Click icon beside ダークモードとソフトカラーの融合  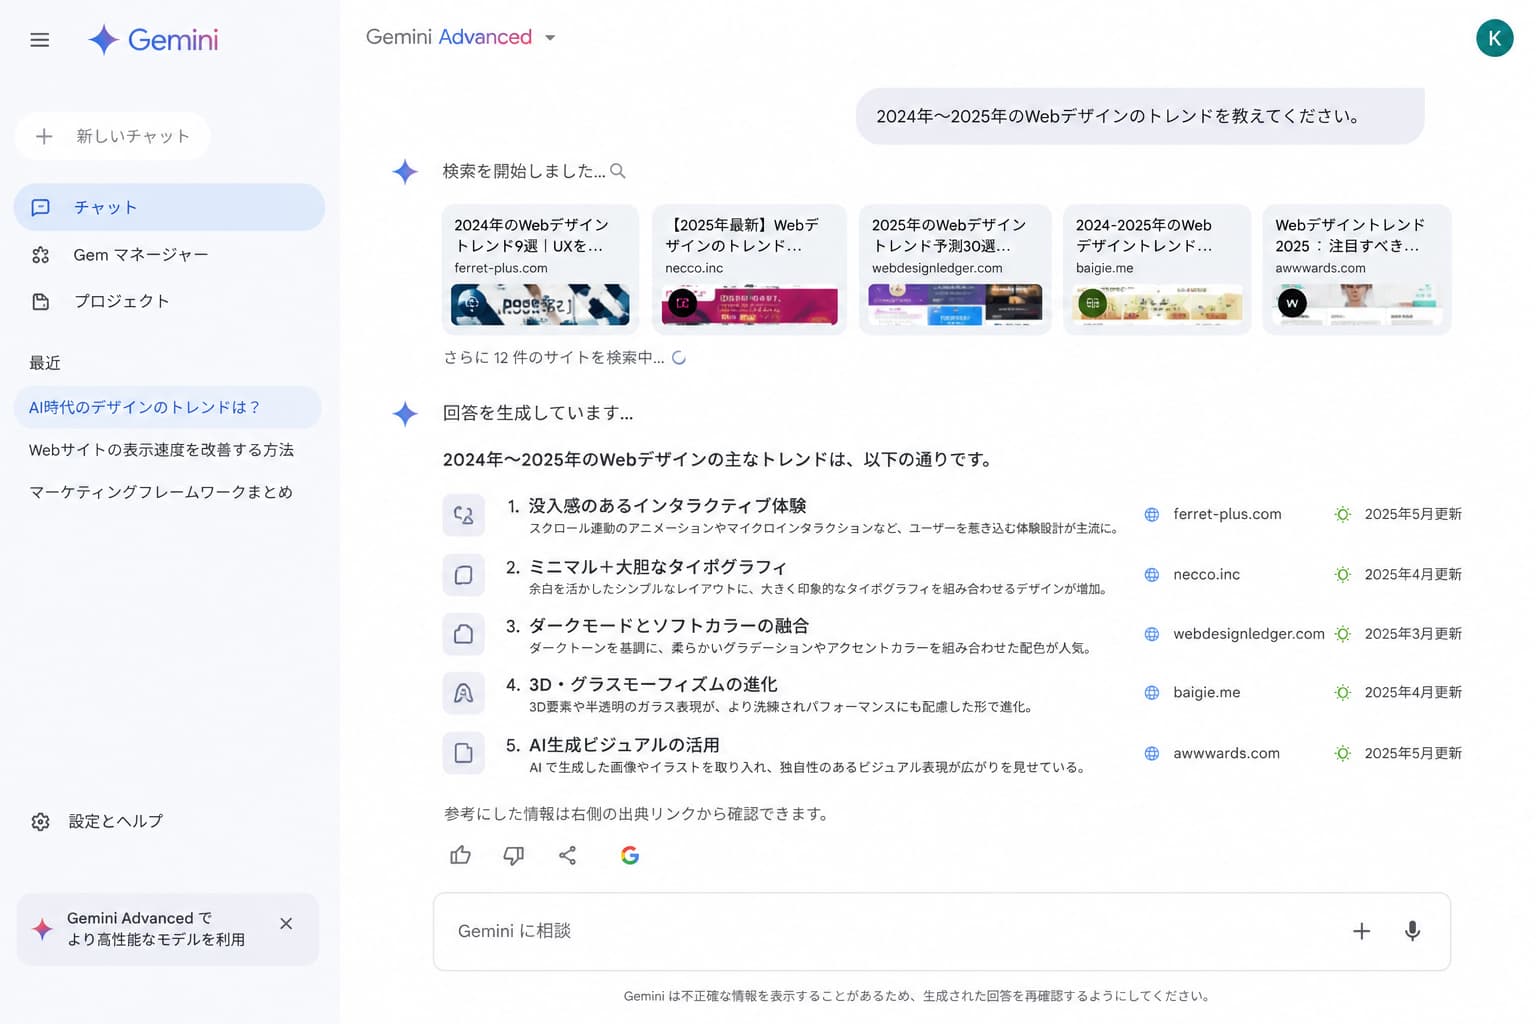tap(464, 634)
